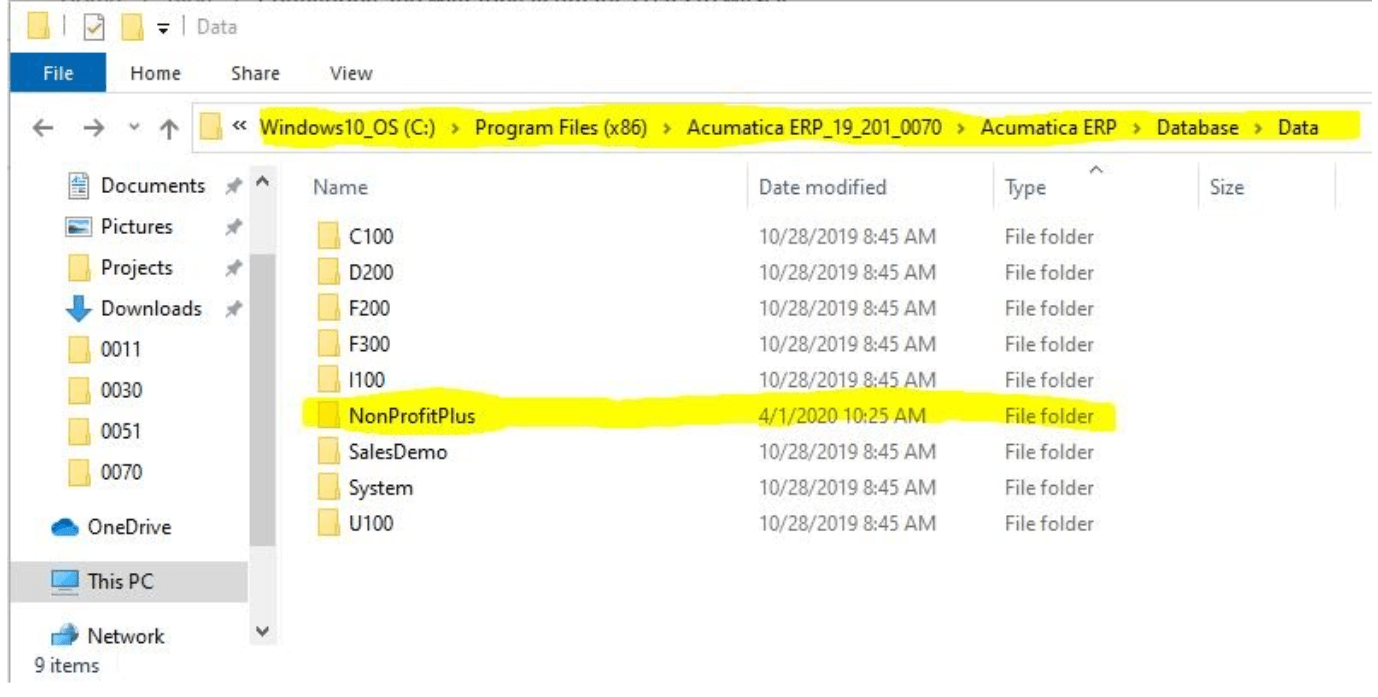Image resolution: width=1378 pixels, height=697 pixels.
Task: Click the 4/1/2020 10:25 AM date cell
Action: click(842, 416)
